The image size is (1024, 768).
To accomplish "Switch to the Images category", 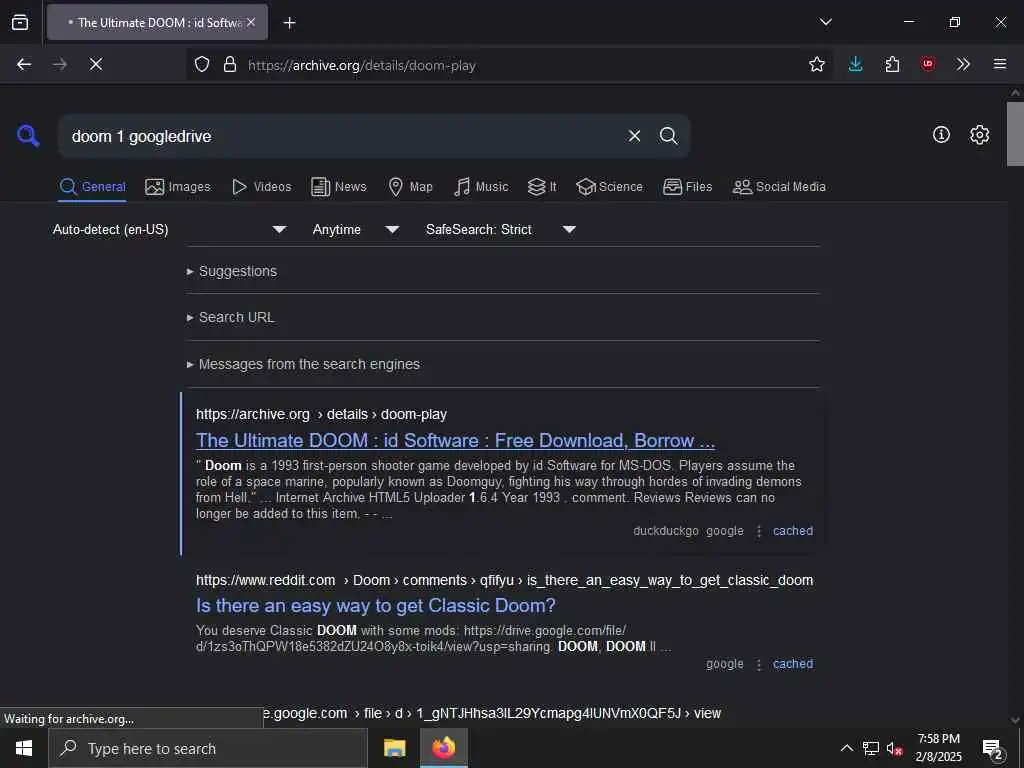I will 178,187.
